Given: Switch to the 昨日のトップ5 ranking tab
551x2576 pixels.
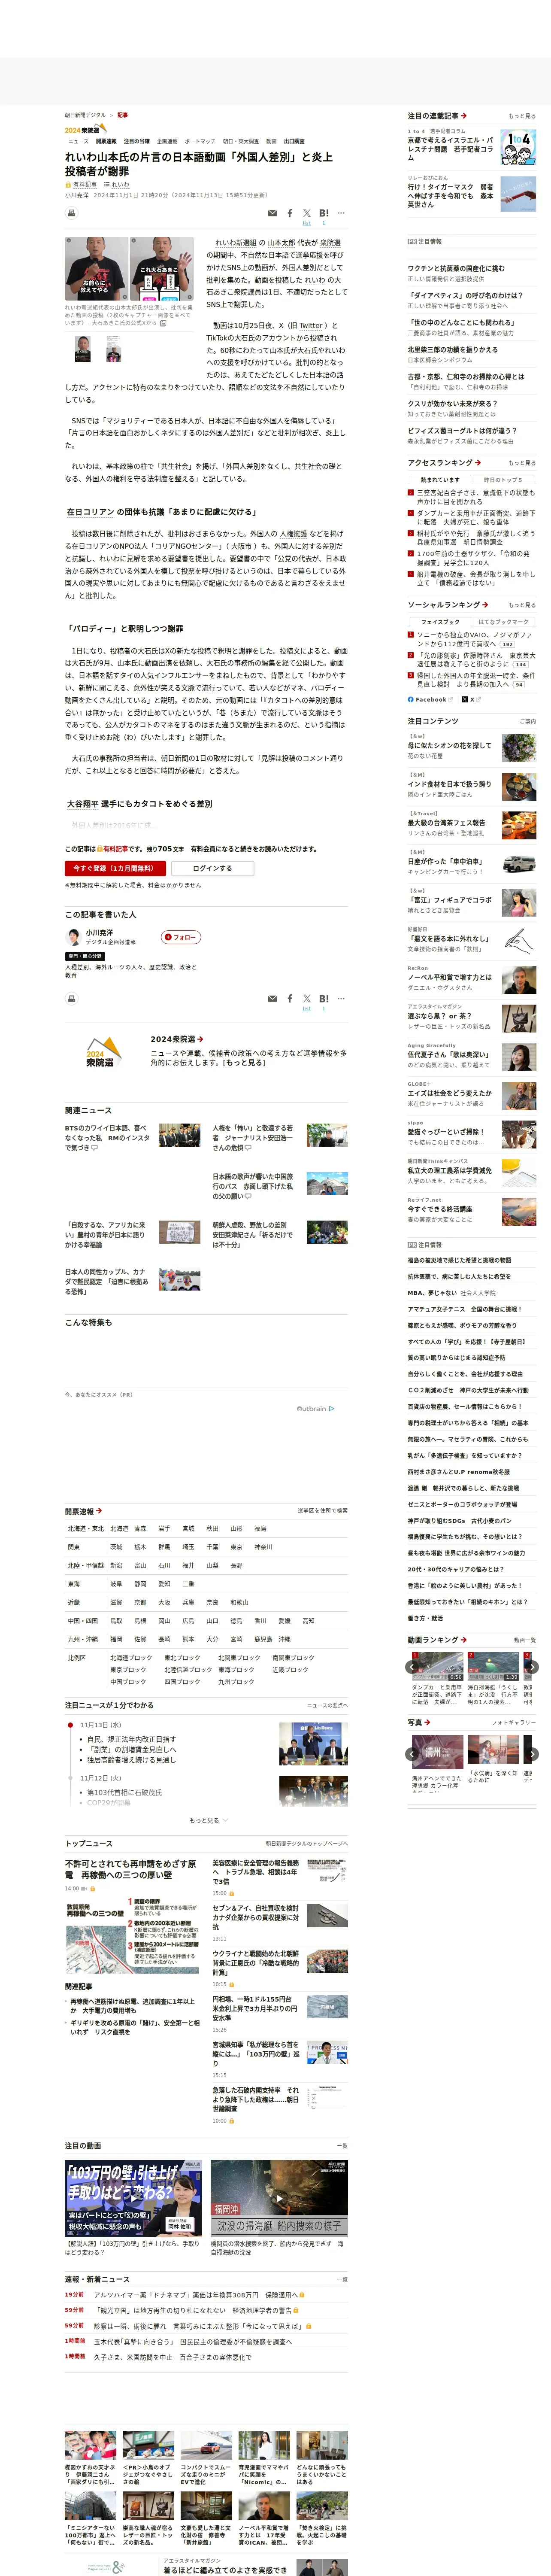Looking at the screenshot, I should [x=503, y=480].
